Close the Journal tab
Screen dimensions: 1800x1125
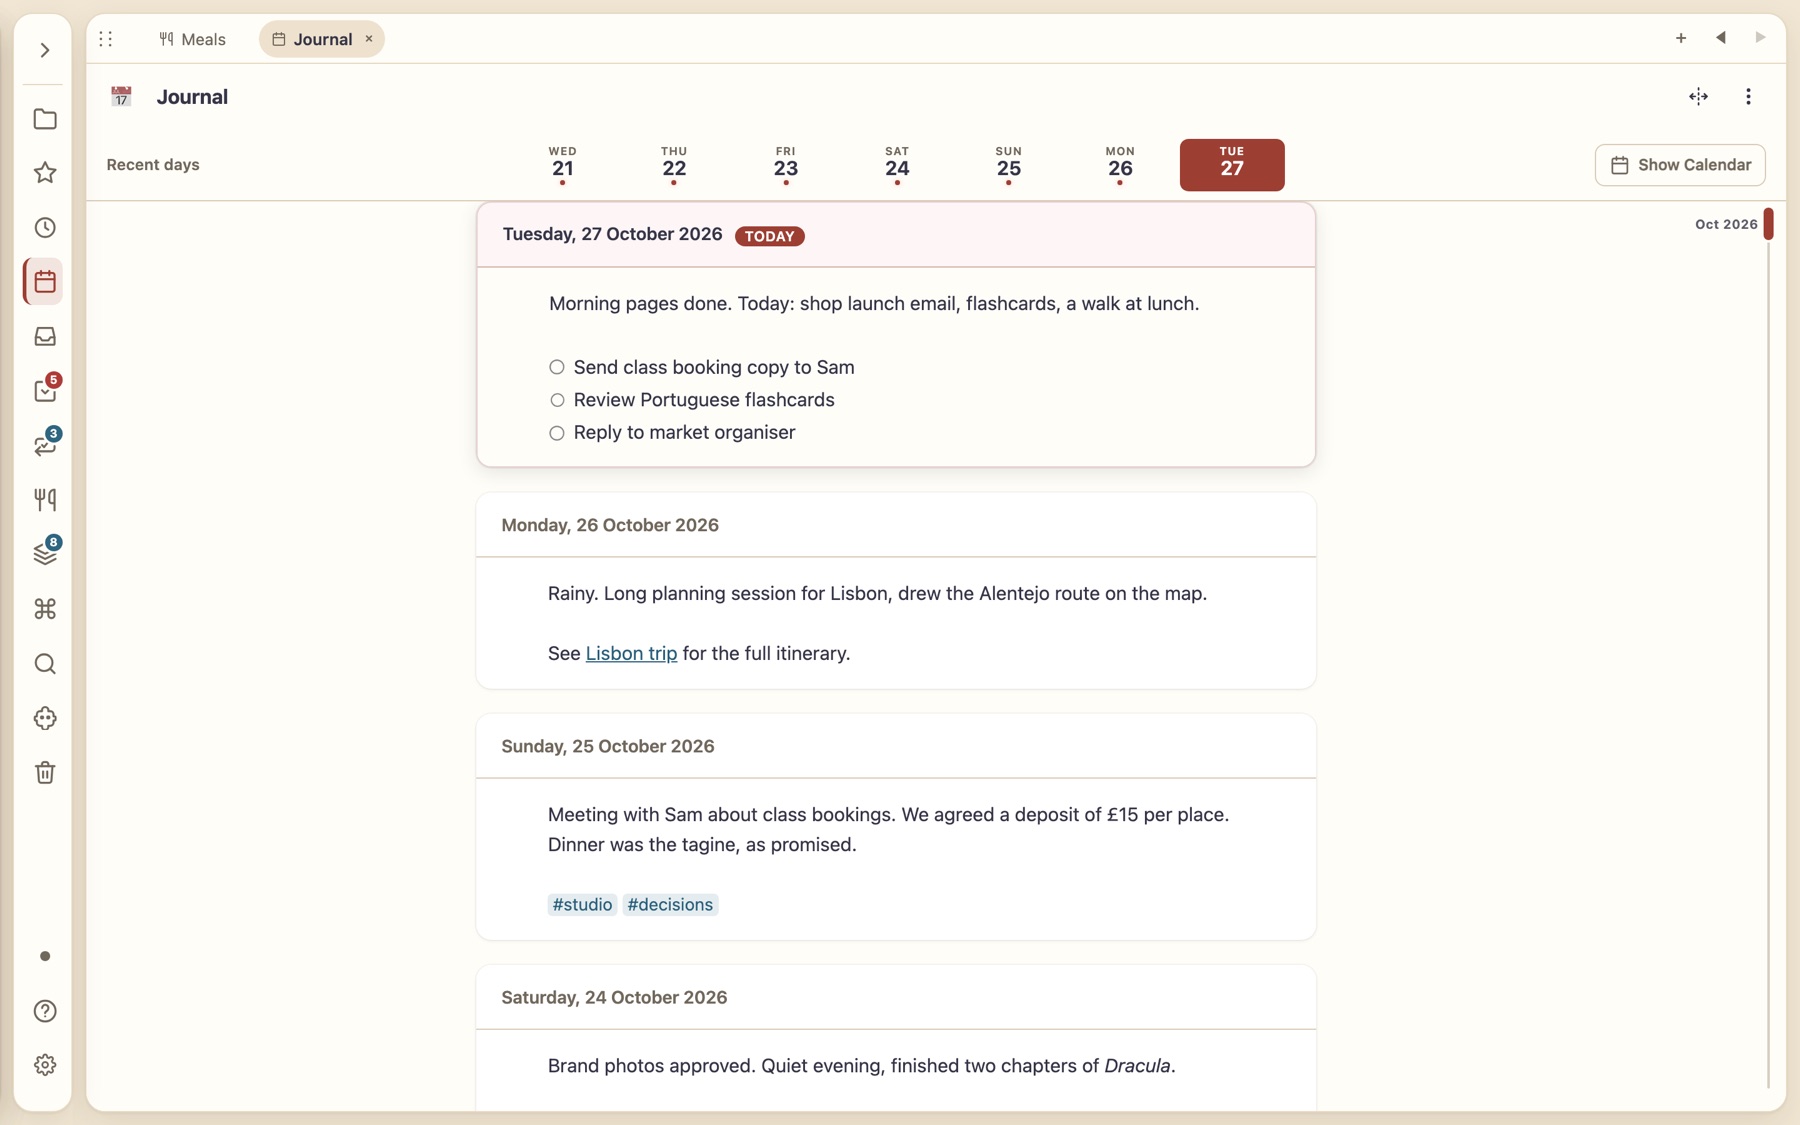369,39
